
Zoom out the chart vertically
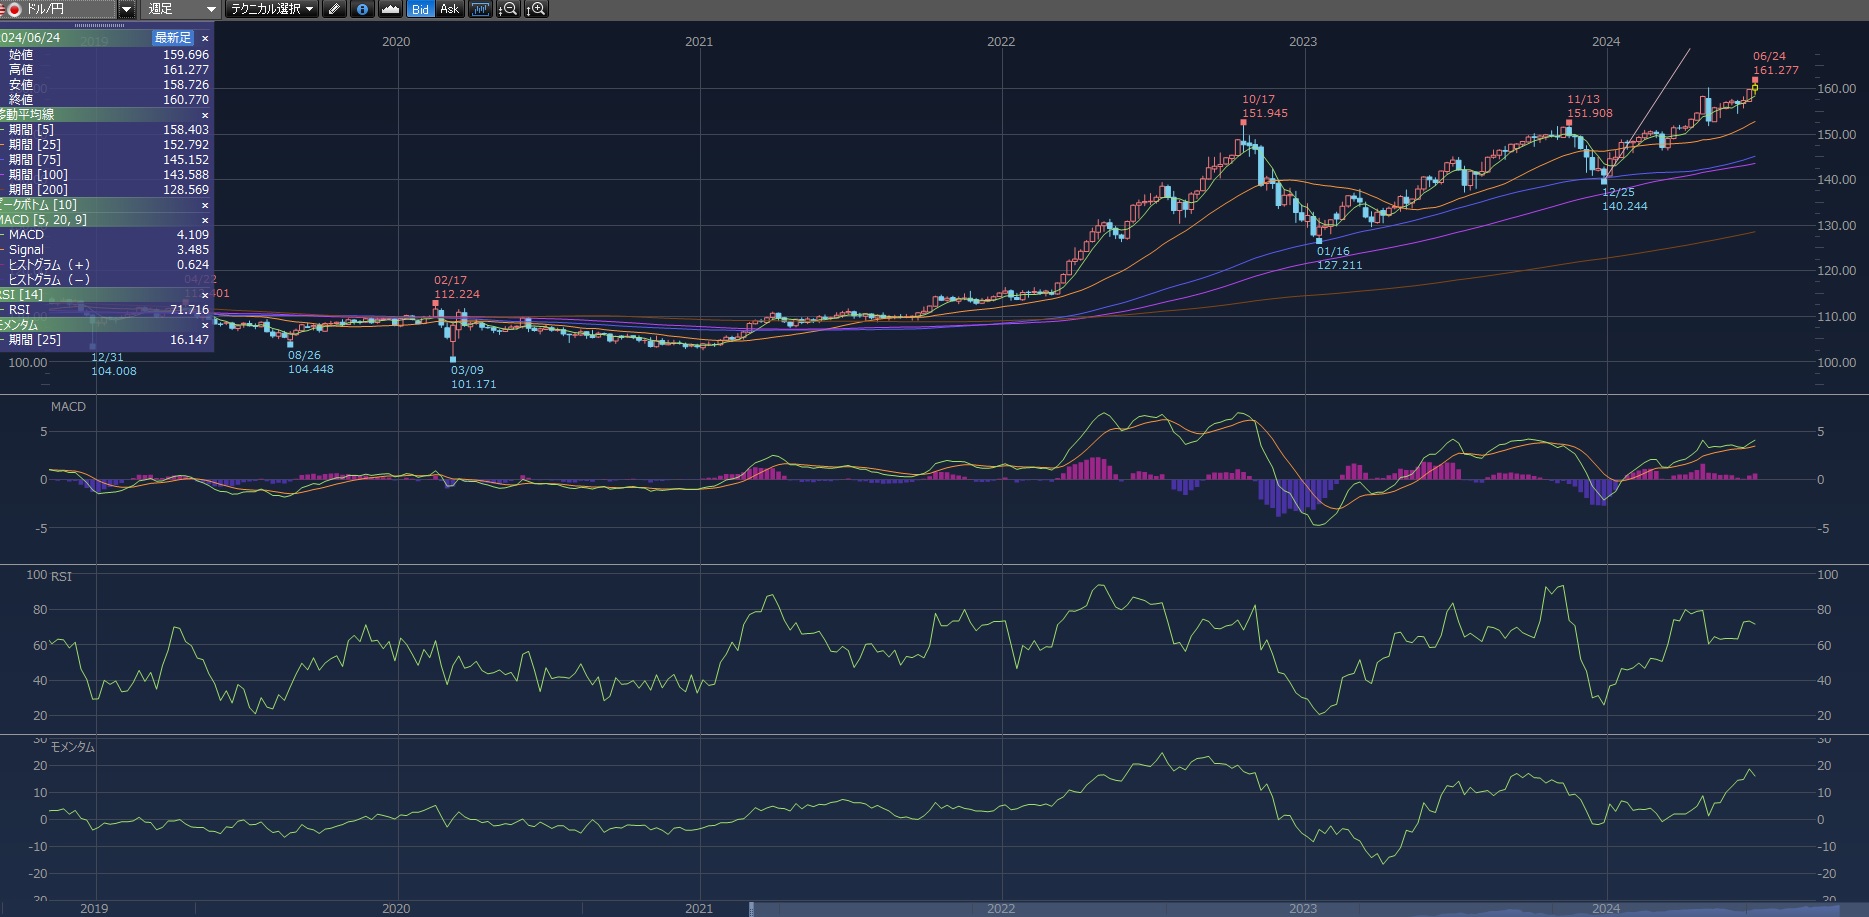tap(508, 9)
